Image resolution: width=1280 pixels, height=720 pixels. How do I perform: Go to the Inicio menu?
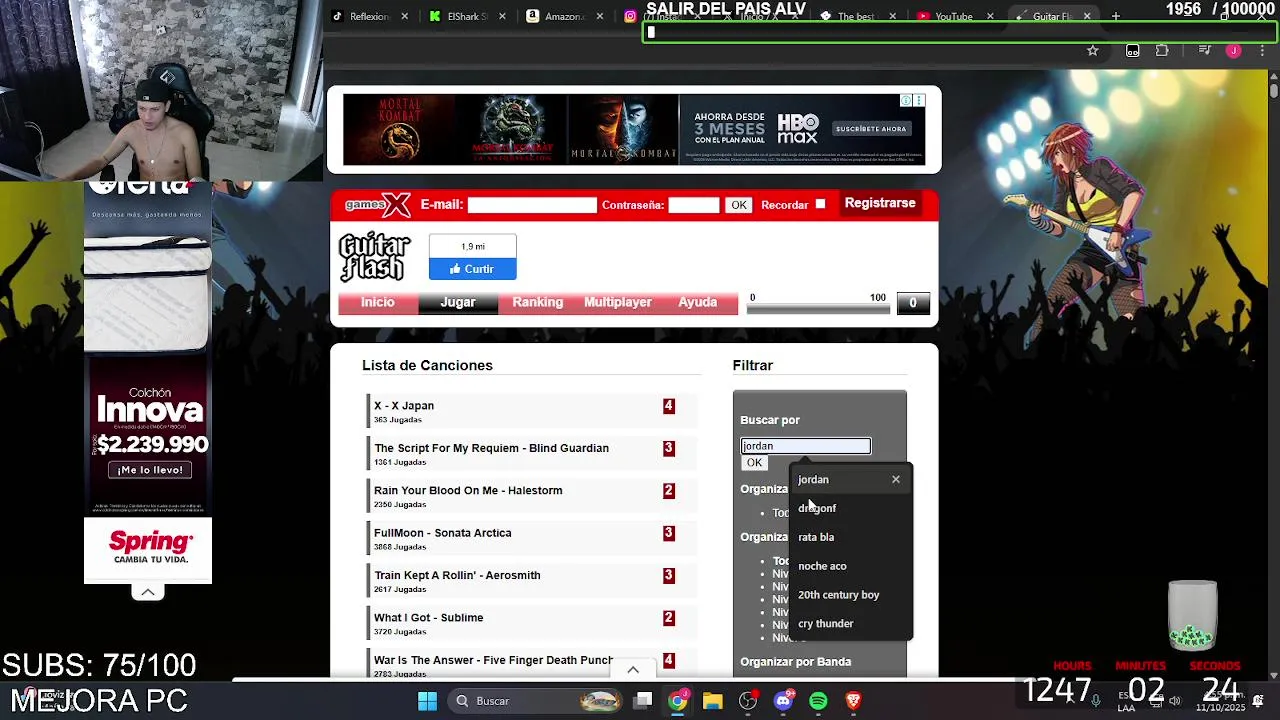click(x=378, y=302)
